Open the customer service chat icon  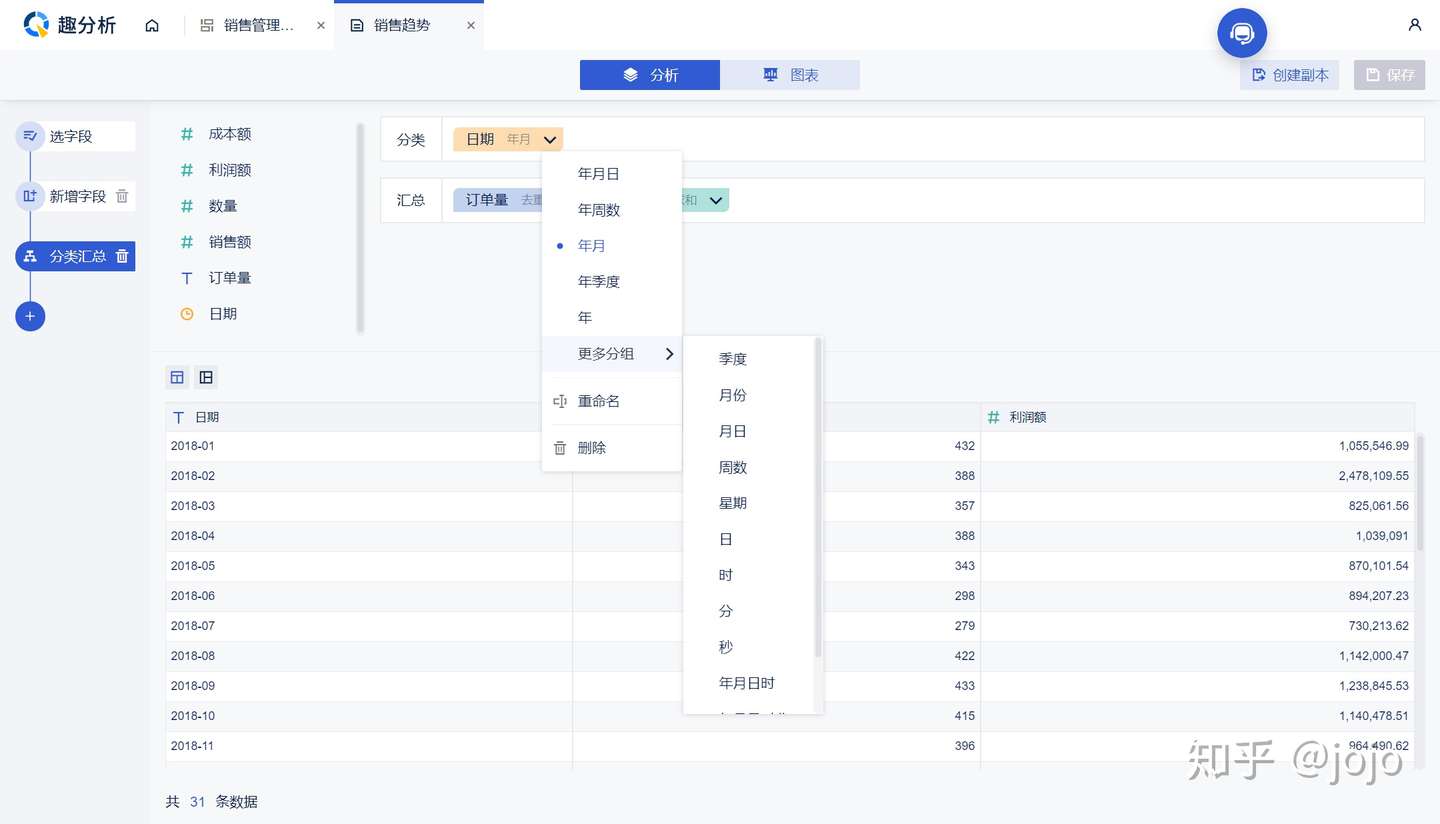coord(1242,33)
